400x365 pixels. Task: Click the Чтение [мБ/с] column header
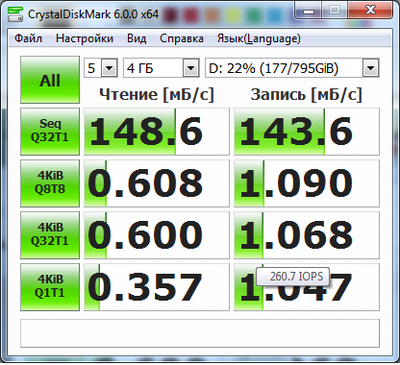coord(156,95)
